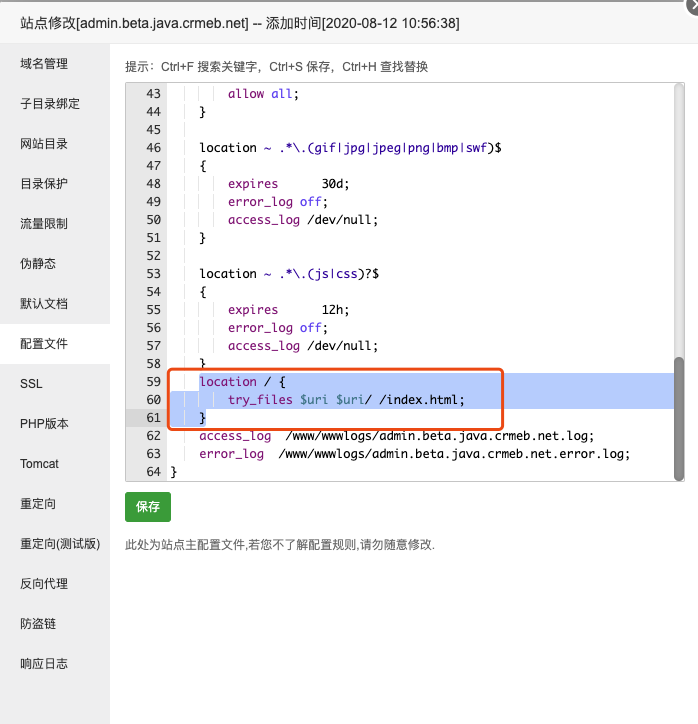Click the editor vertical scrollbar thumb
This screenshot has height=724, width=698.
pos(679,419)
